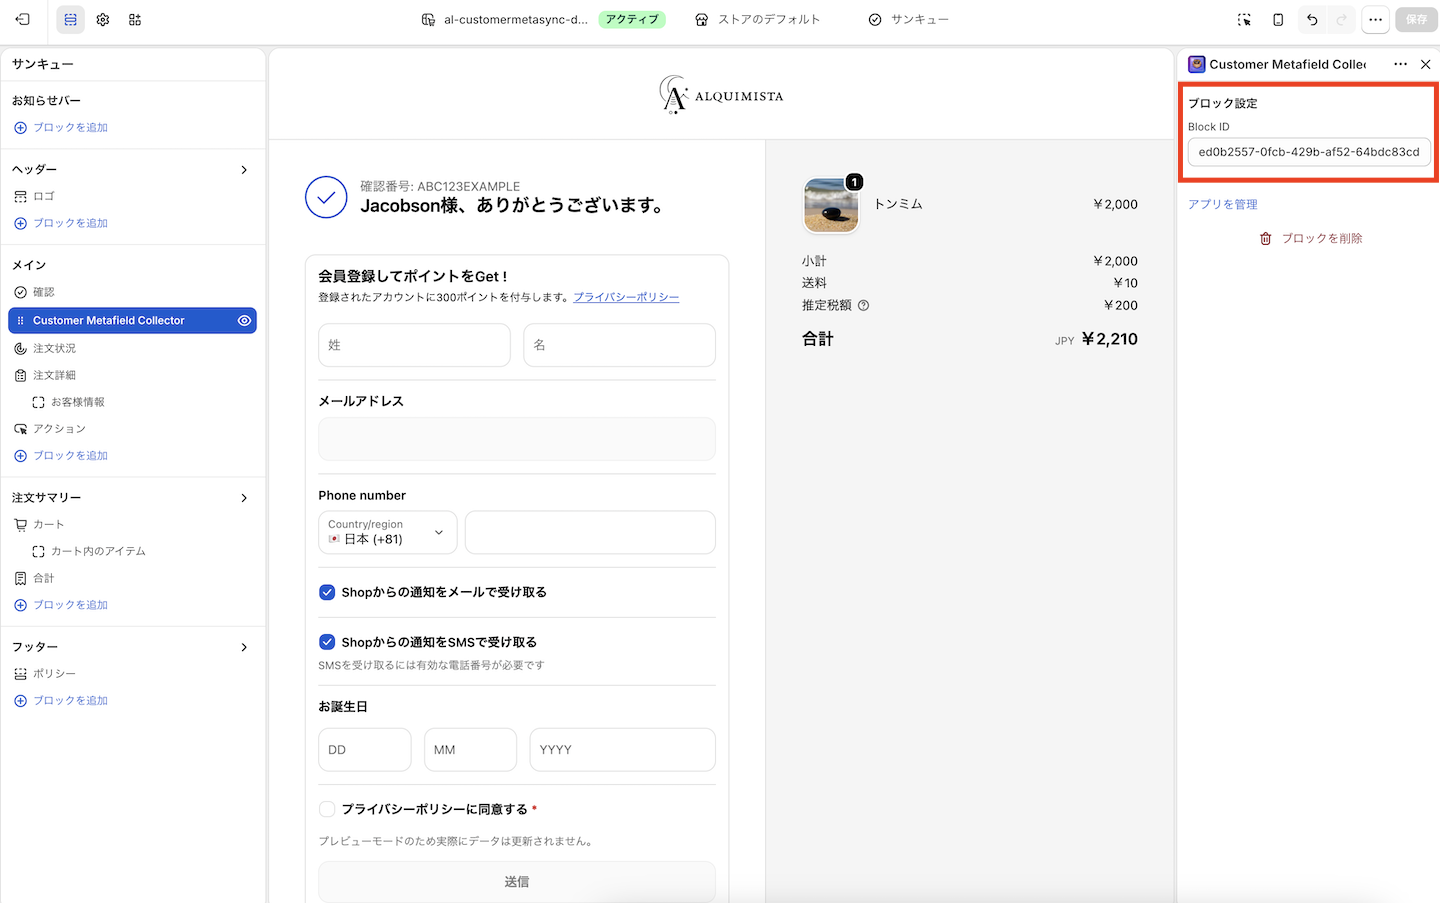Uncheck Shop notifications by email checkbox
Viewport: 1440px width, 903px height.
point(327,592)
